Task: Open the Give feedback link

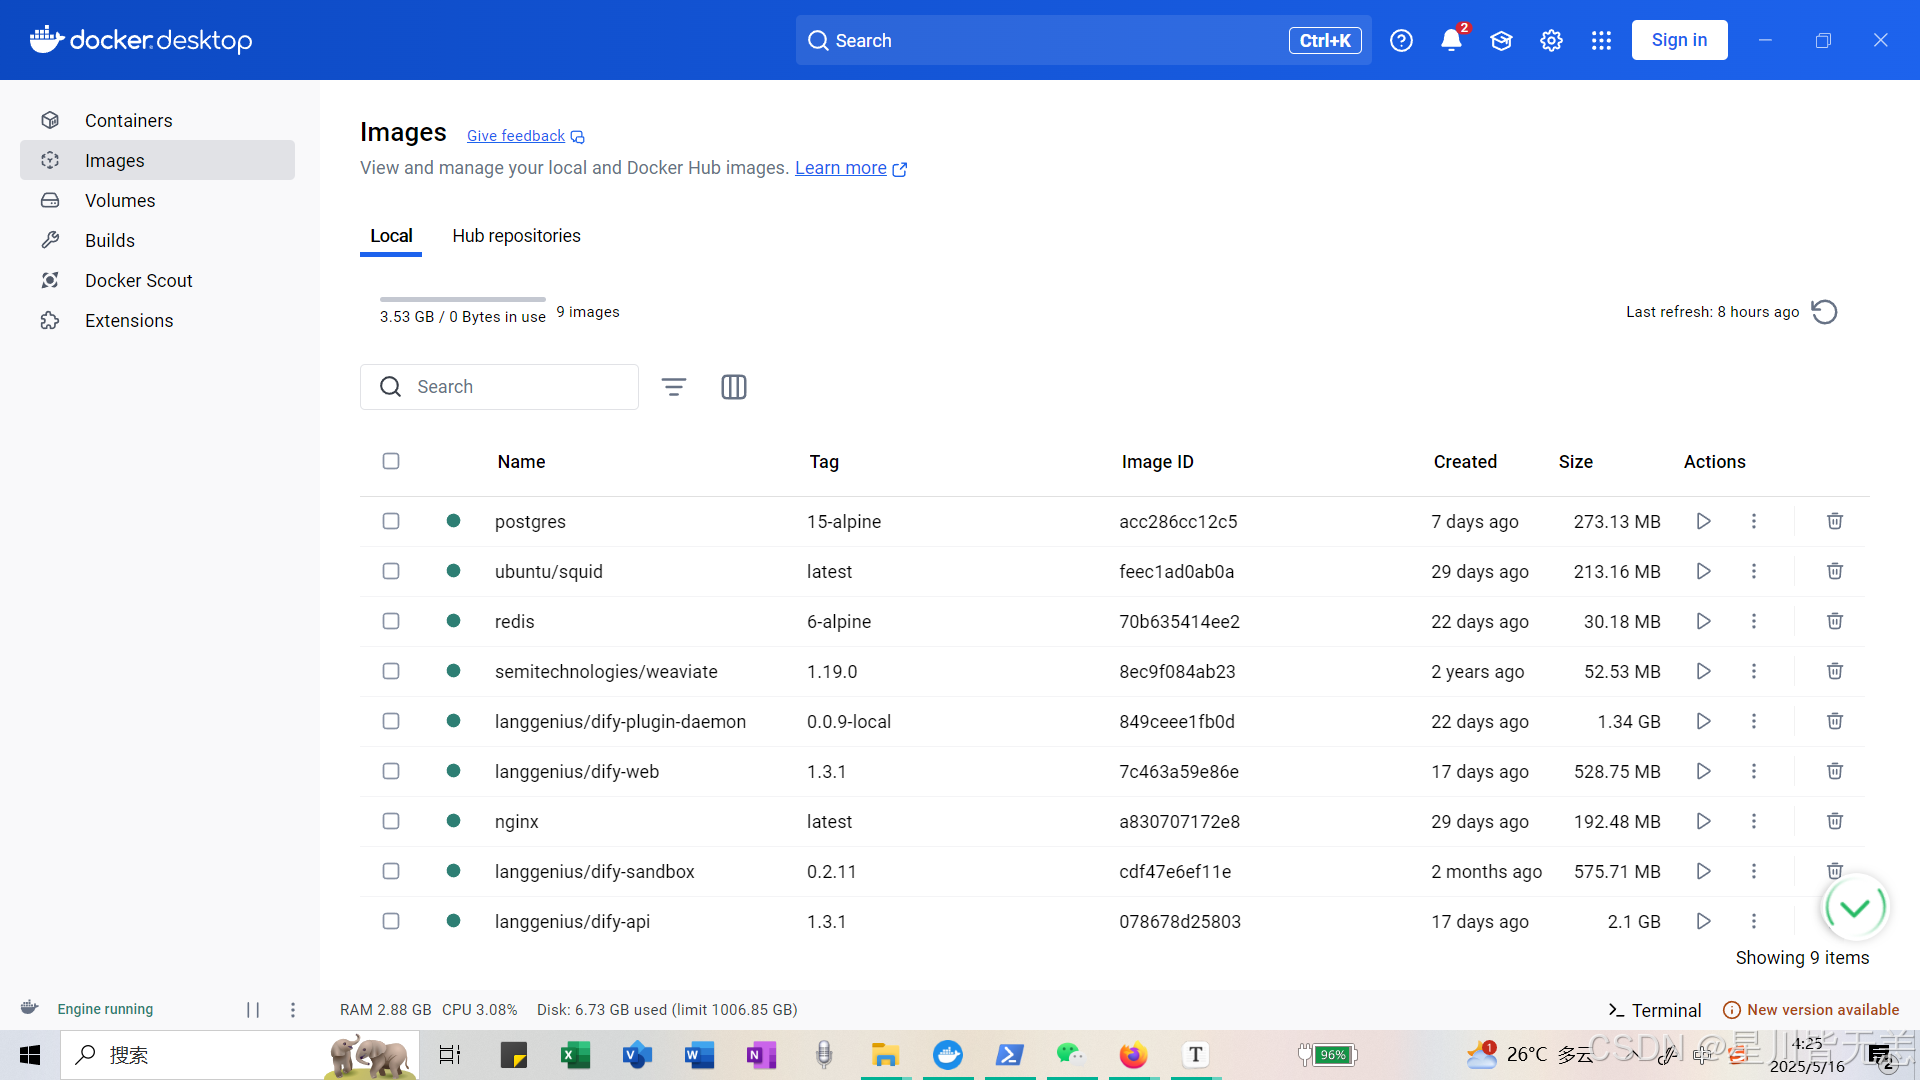Action: pyautogui.click(x=516, y=136)
